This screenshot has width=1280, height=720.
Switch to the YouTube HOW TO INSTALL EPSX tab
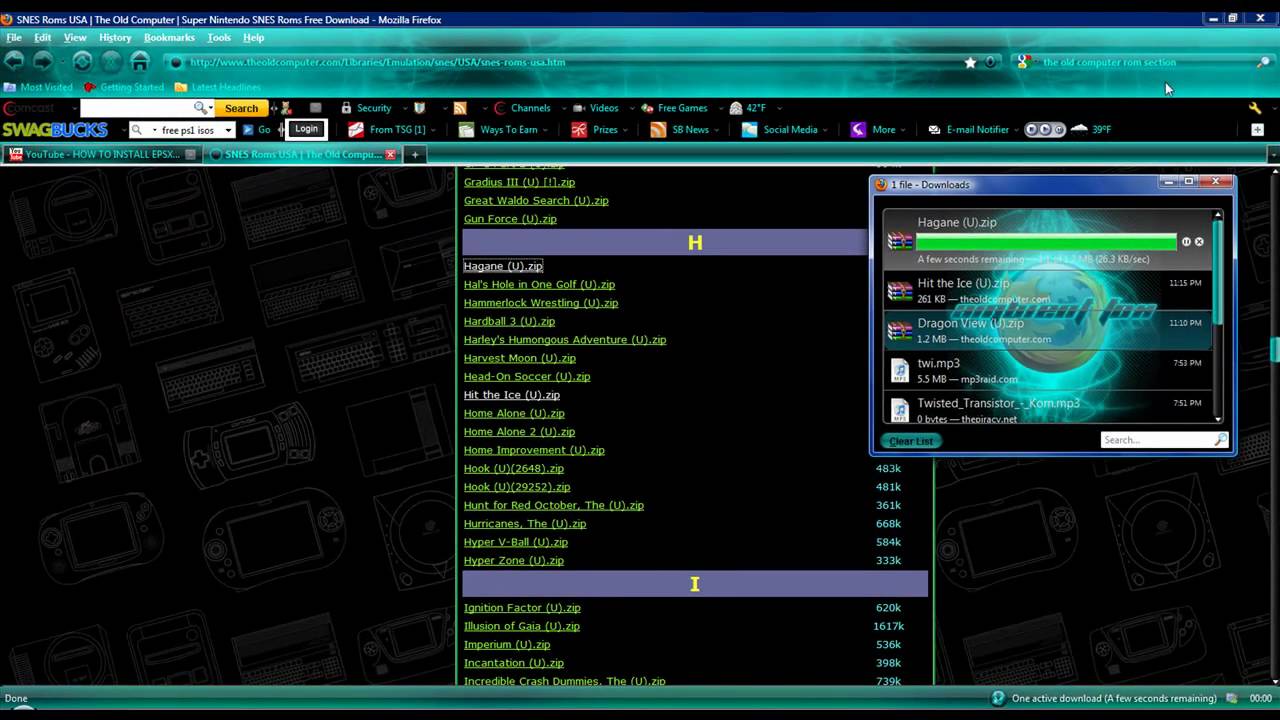coord(101,154)
